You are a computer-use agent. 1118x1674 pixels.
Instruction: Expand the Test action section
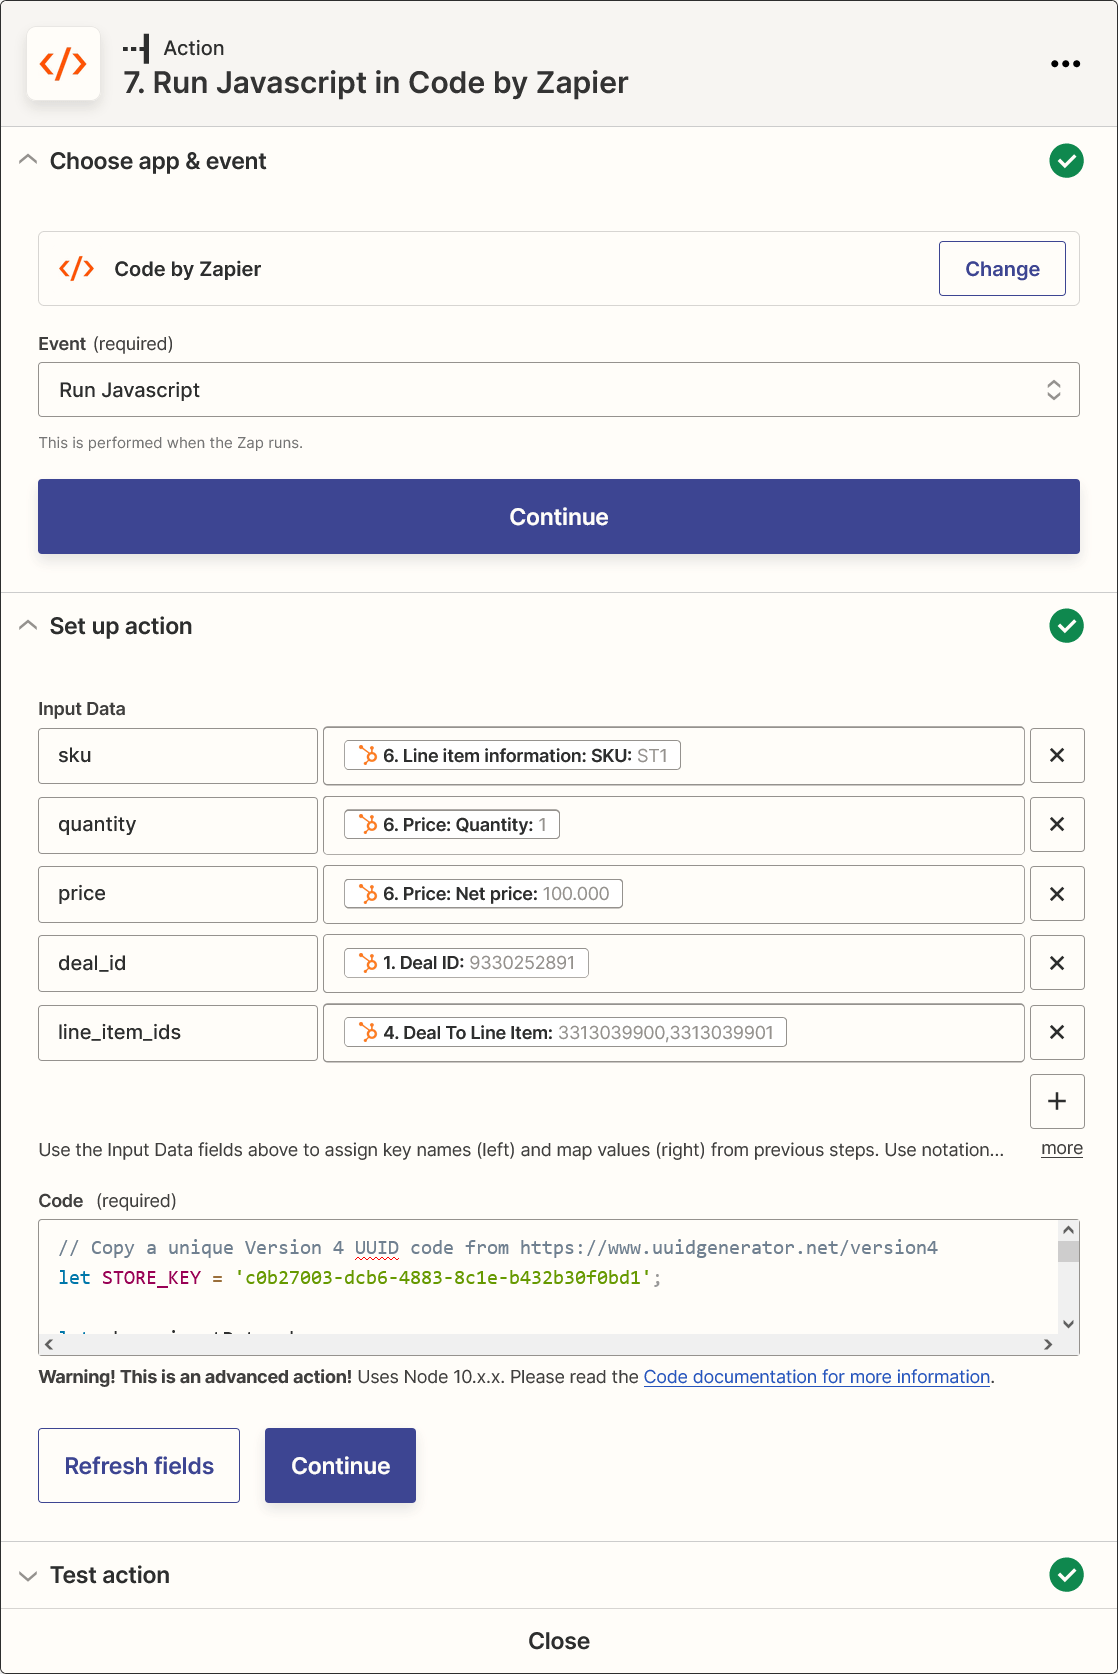(28, 1576)
